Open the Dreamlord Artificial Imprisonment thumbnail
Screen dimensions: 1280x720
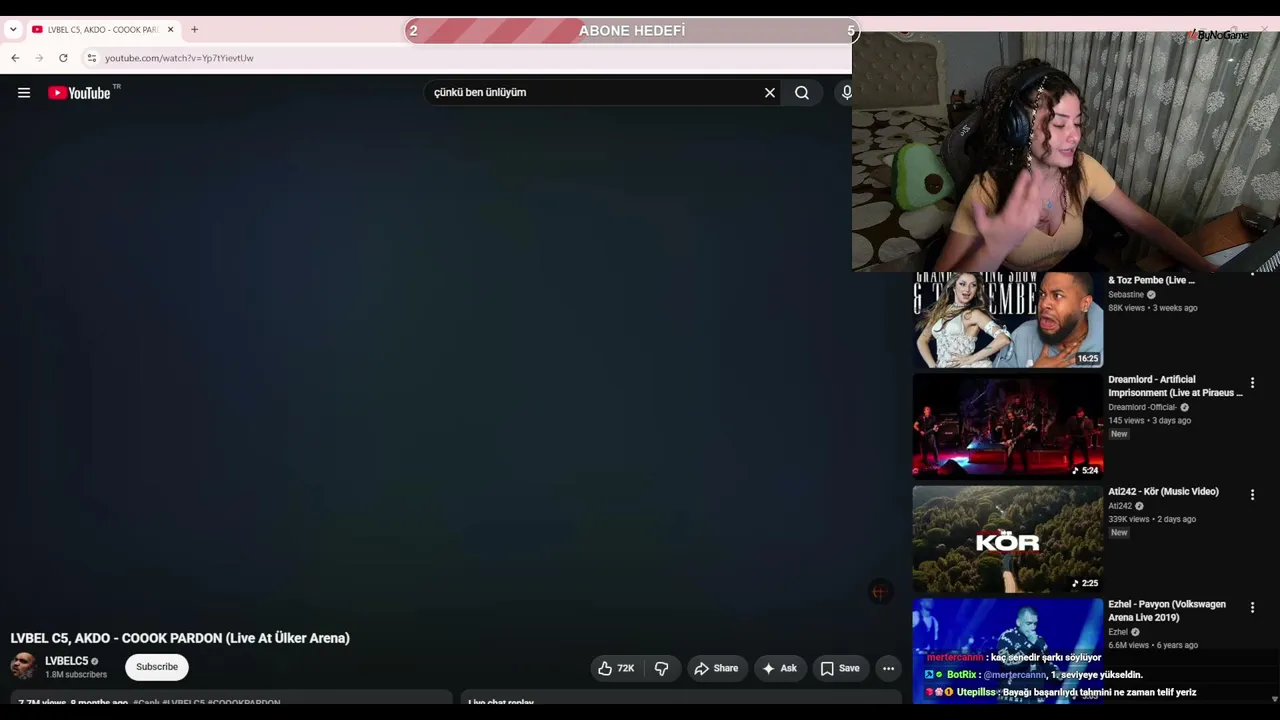[1007, 427]
